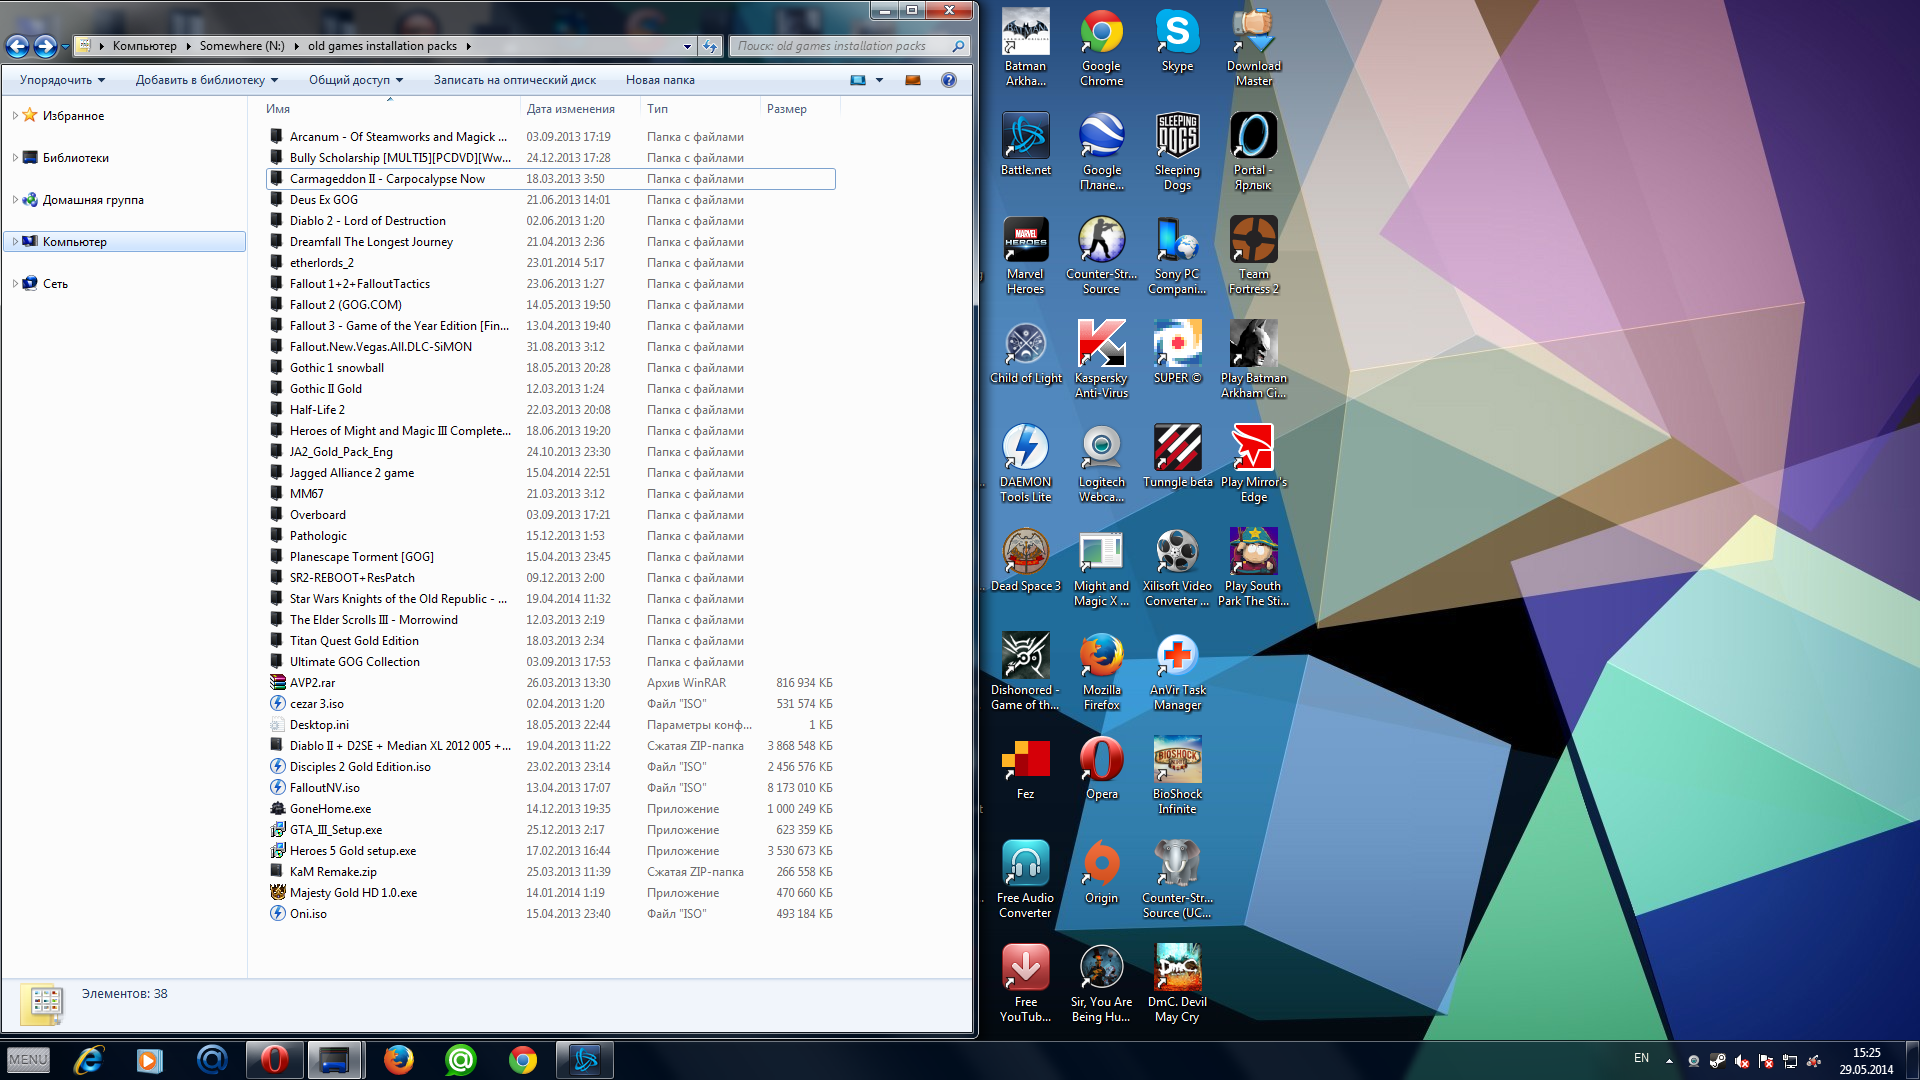This screenshot has height=1080, width=1920.
Task: Open Mozilla Firefox desktop shortcut
Action: [1101, 671]
